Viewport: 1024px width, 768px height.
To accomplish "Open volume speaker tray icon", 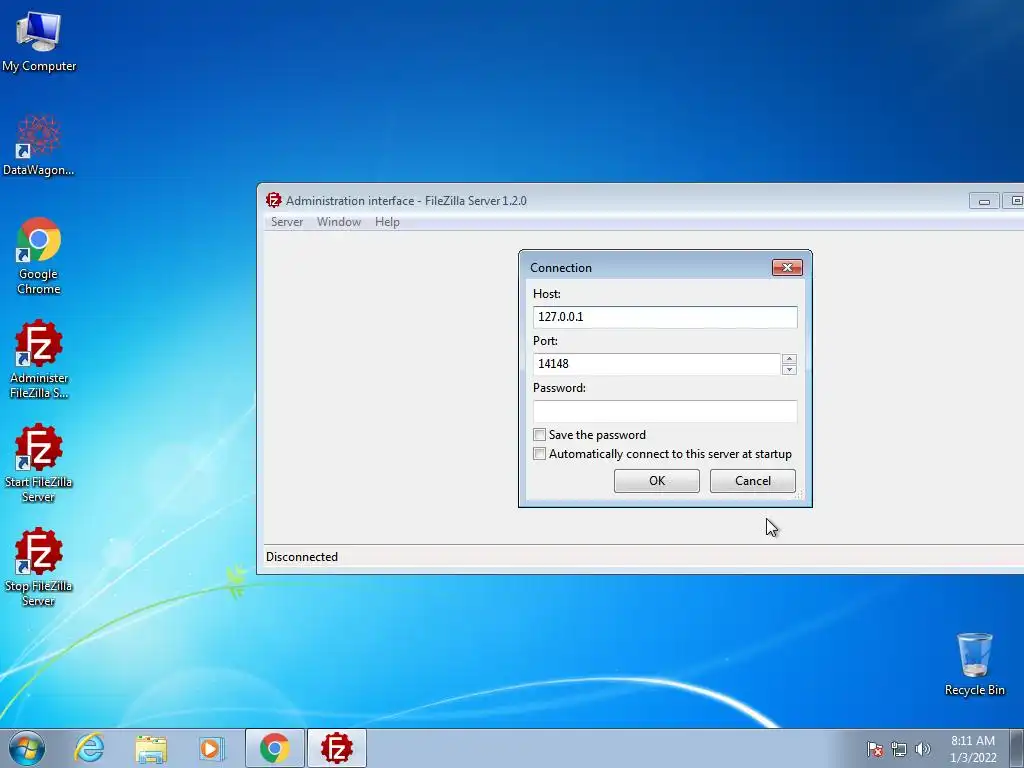I will click(x=922, y=749).
